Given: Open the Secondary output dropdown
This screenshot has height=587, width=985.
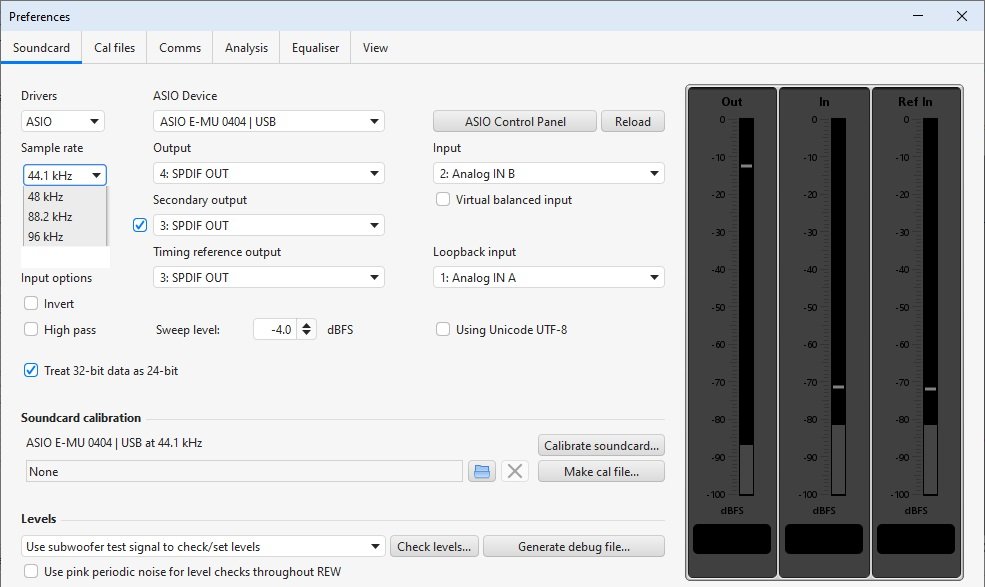Looking at the screenshot, I should (x=269, y=225).
